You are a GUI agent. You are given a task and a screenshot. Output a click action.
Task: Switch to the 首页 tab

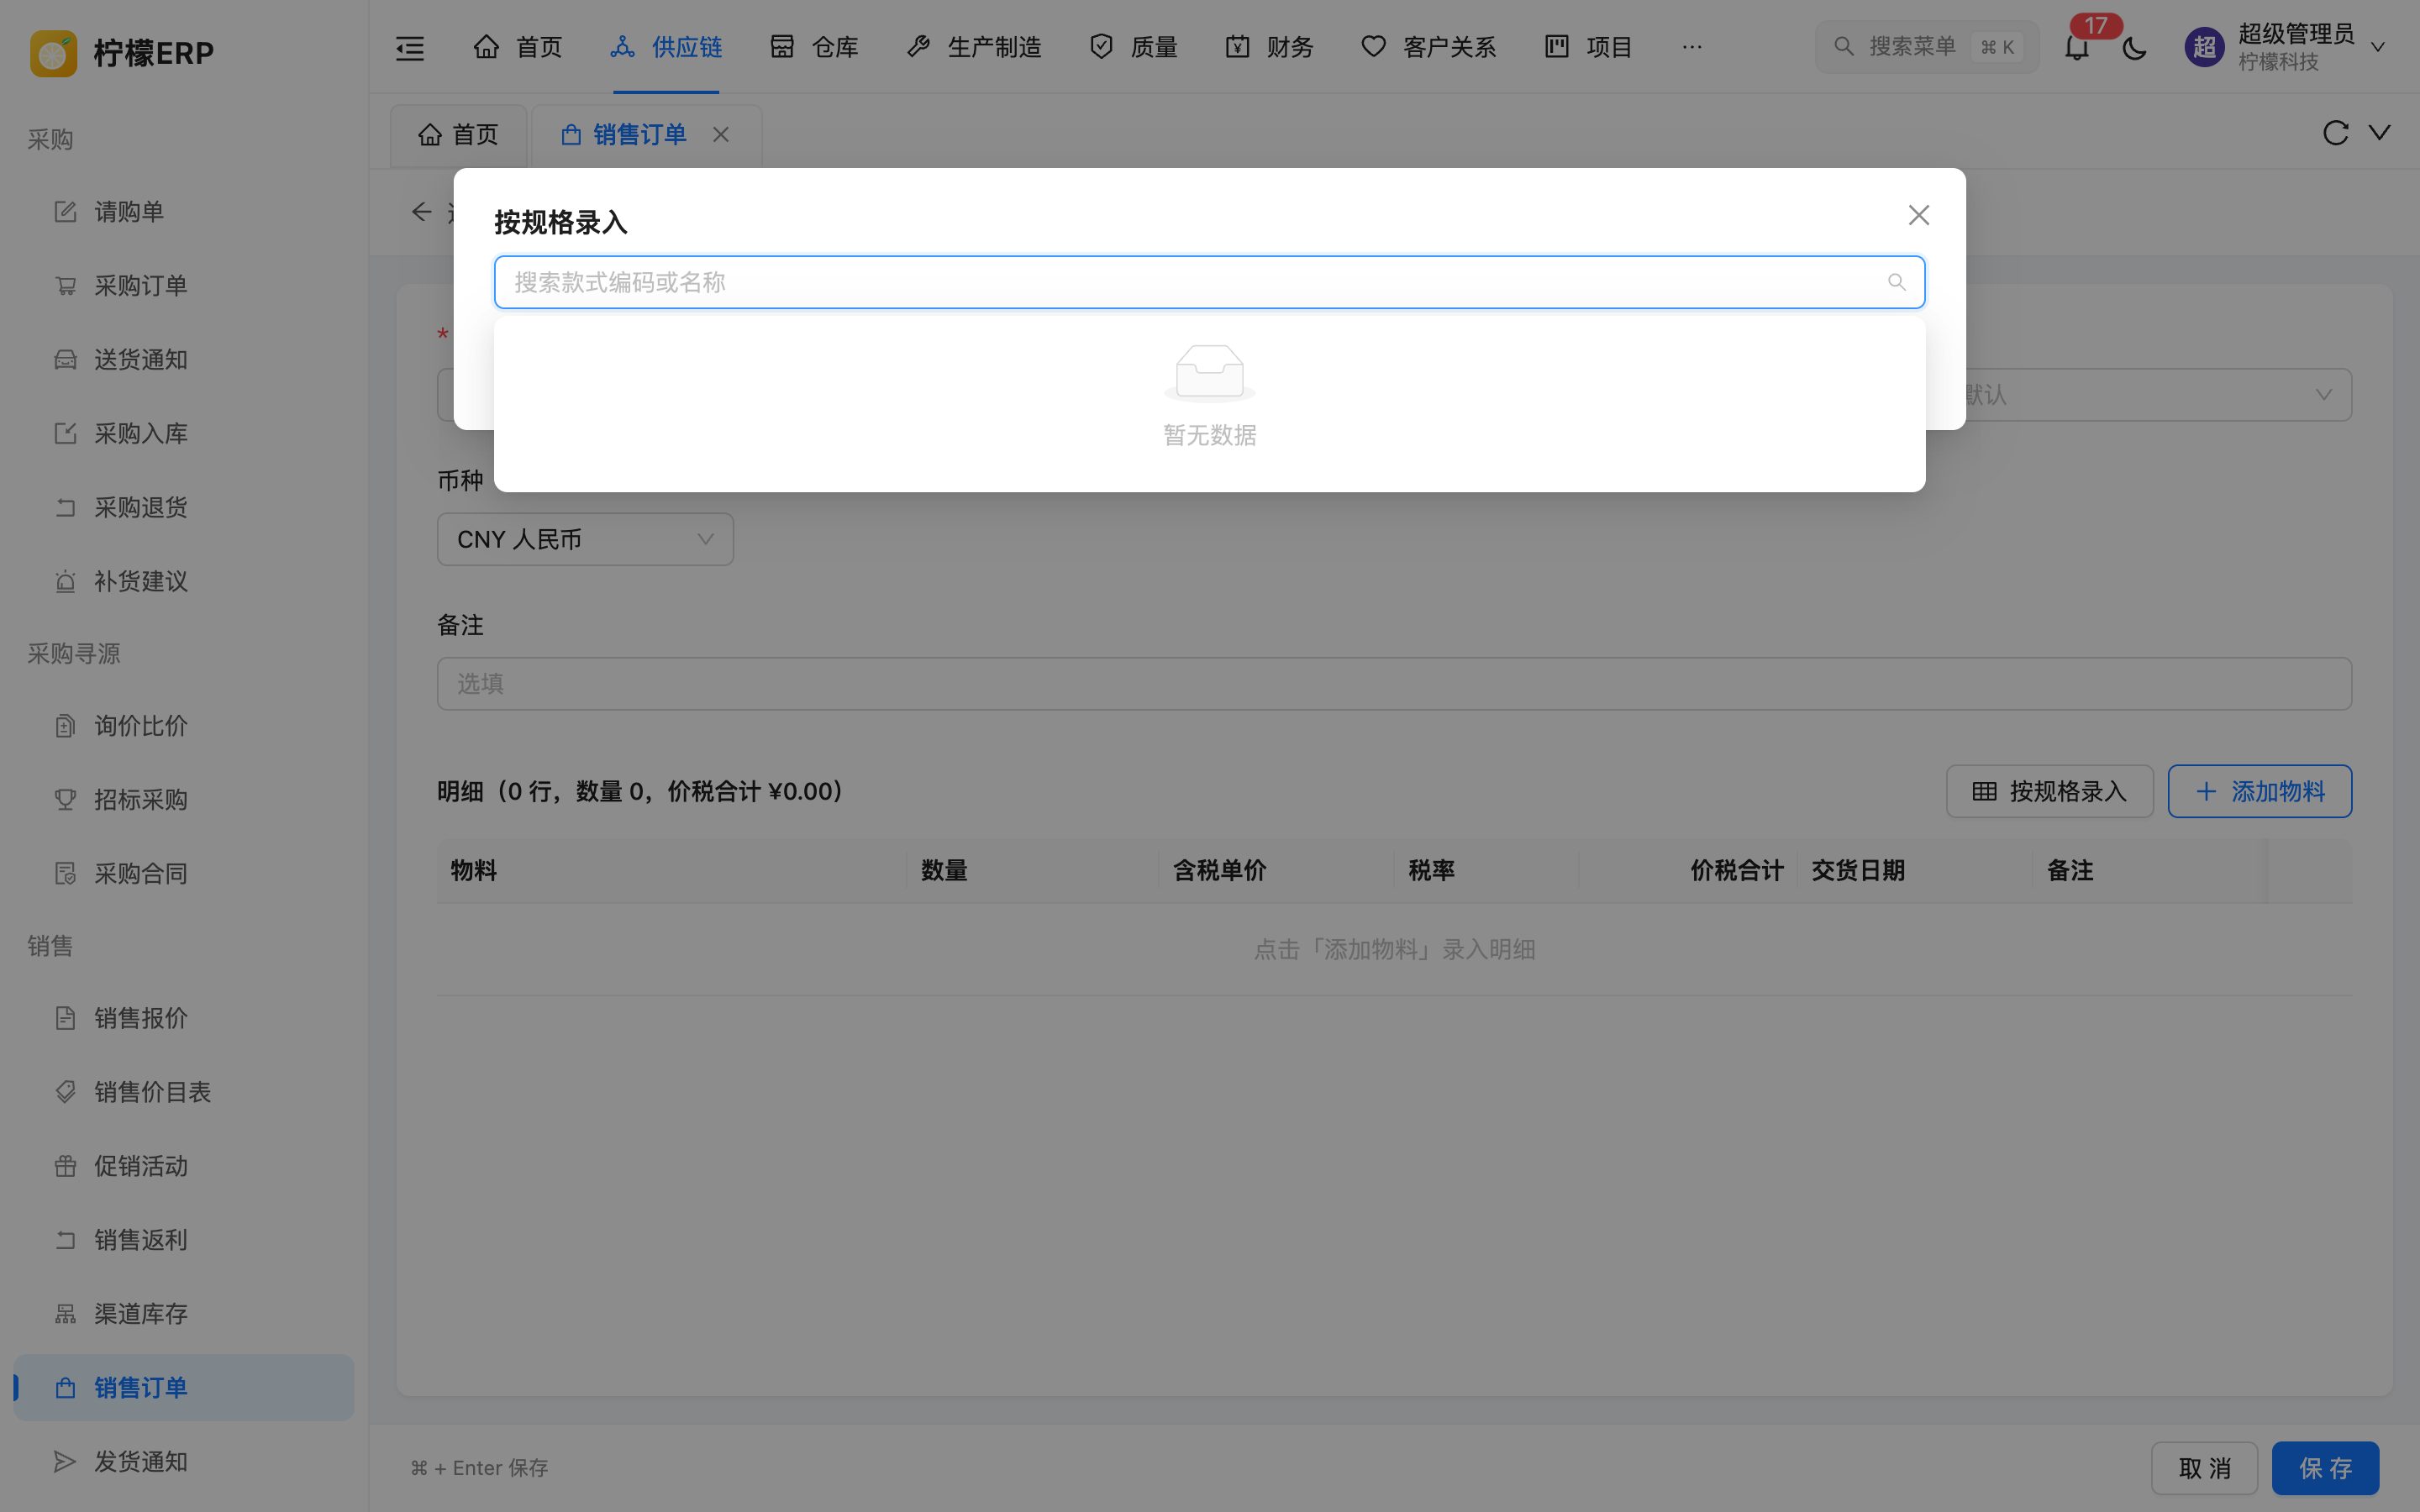click(x=459, y=135)
